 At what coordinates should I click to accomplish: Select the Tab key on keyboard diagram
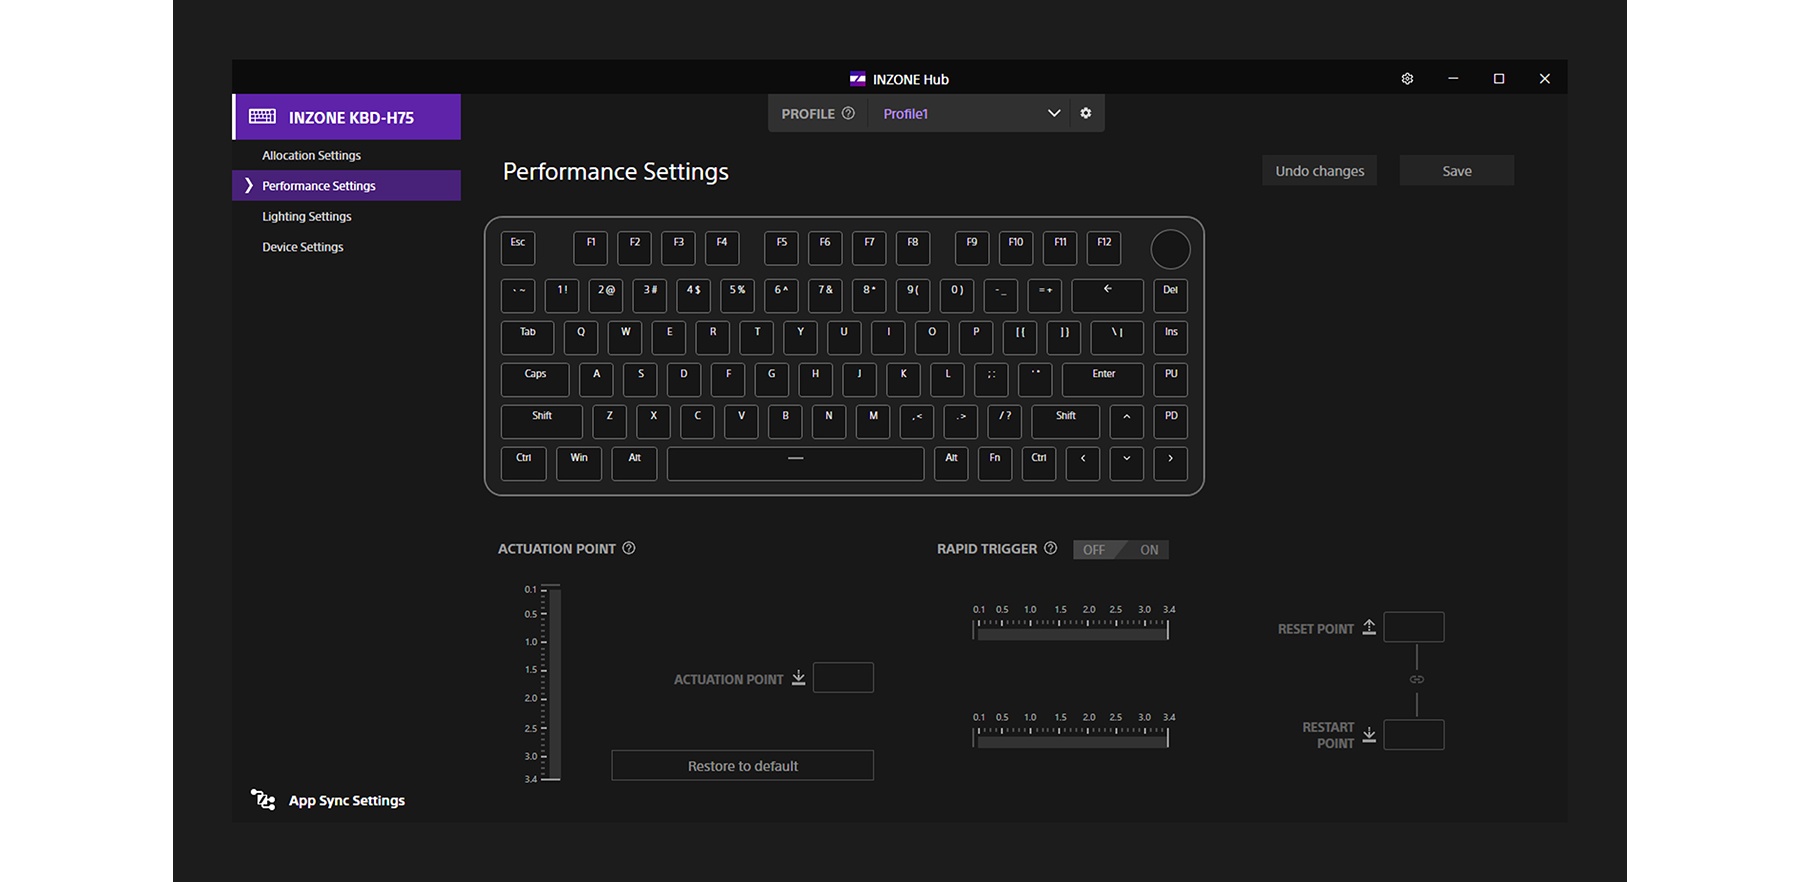pyautogui.click(x=527, y=338)
